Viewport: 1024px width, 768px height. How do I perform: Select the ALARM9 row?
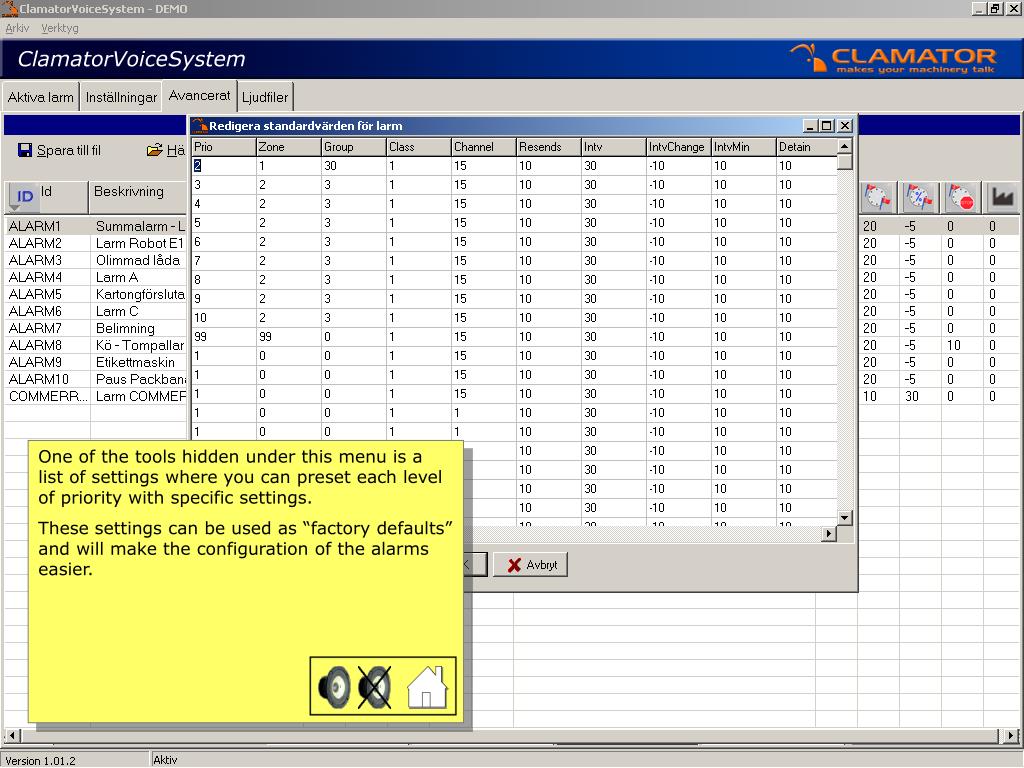click(96, 362)
